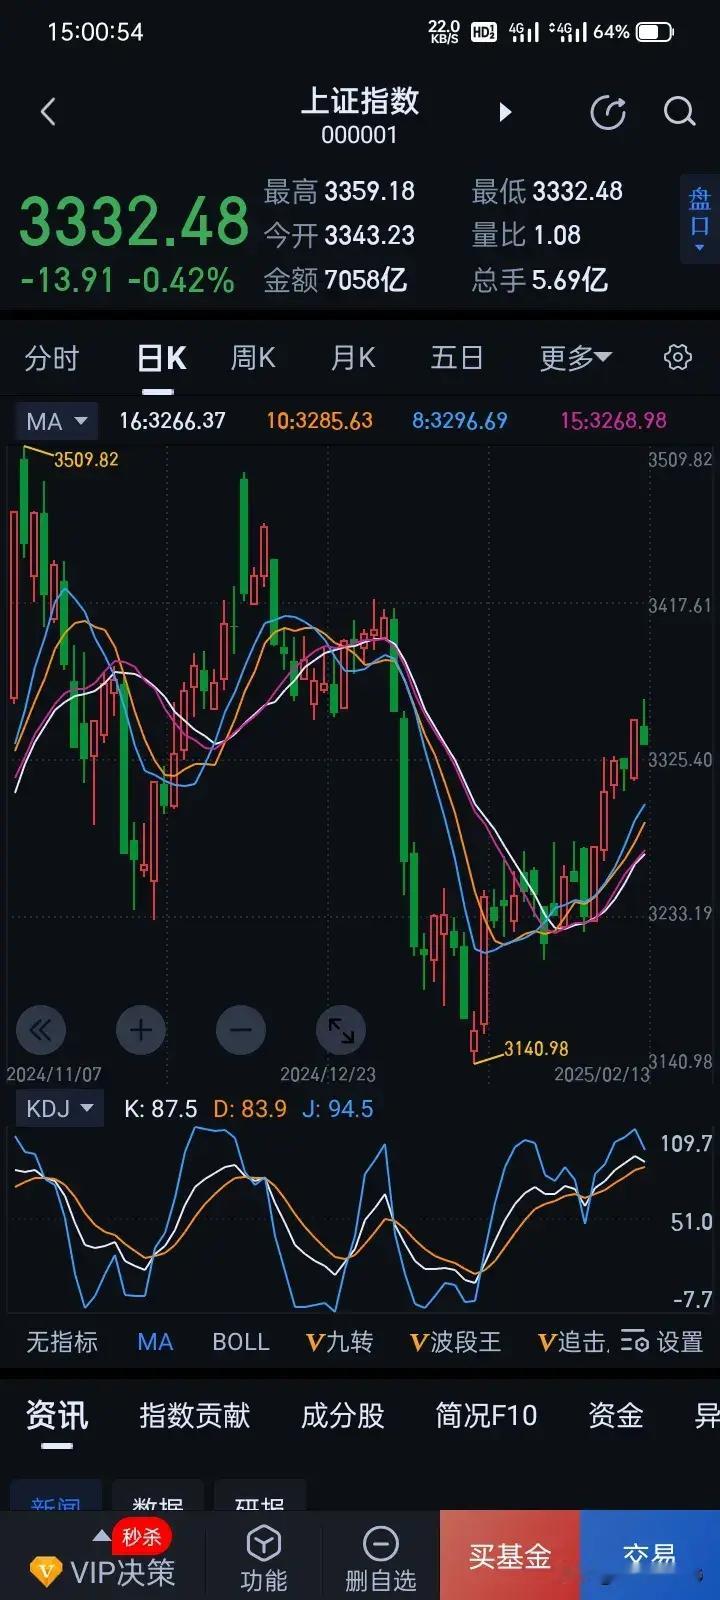Viewport: 720px width, 1600px height.
Task: Tap the orange 10:3285.63 MA value
Action: click(x=319, y=421)
